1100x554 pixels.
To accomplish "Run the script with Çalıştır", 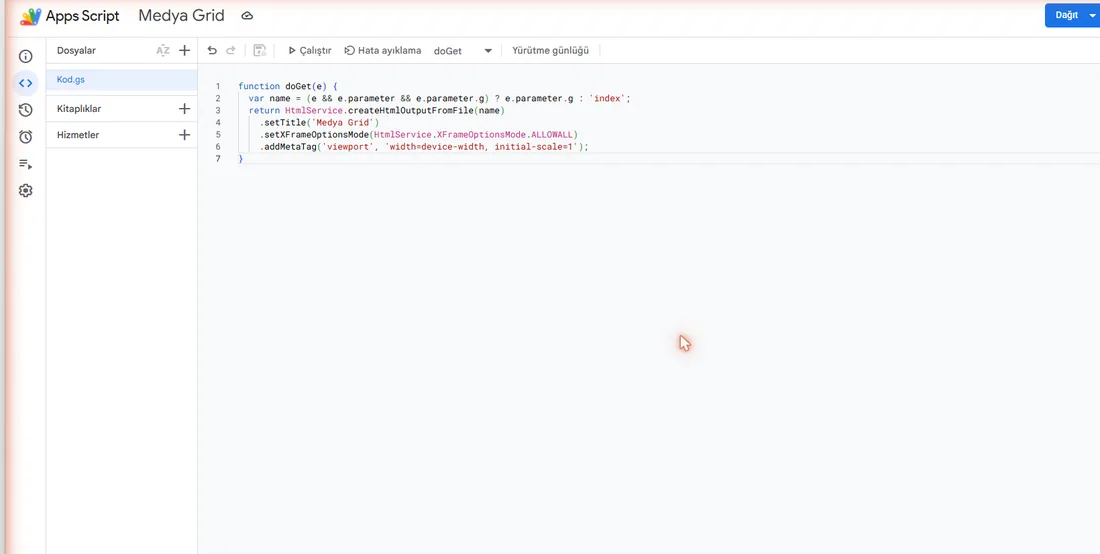I will (x=309, y=50).
